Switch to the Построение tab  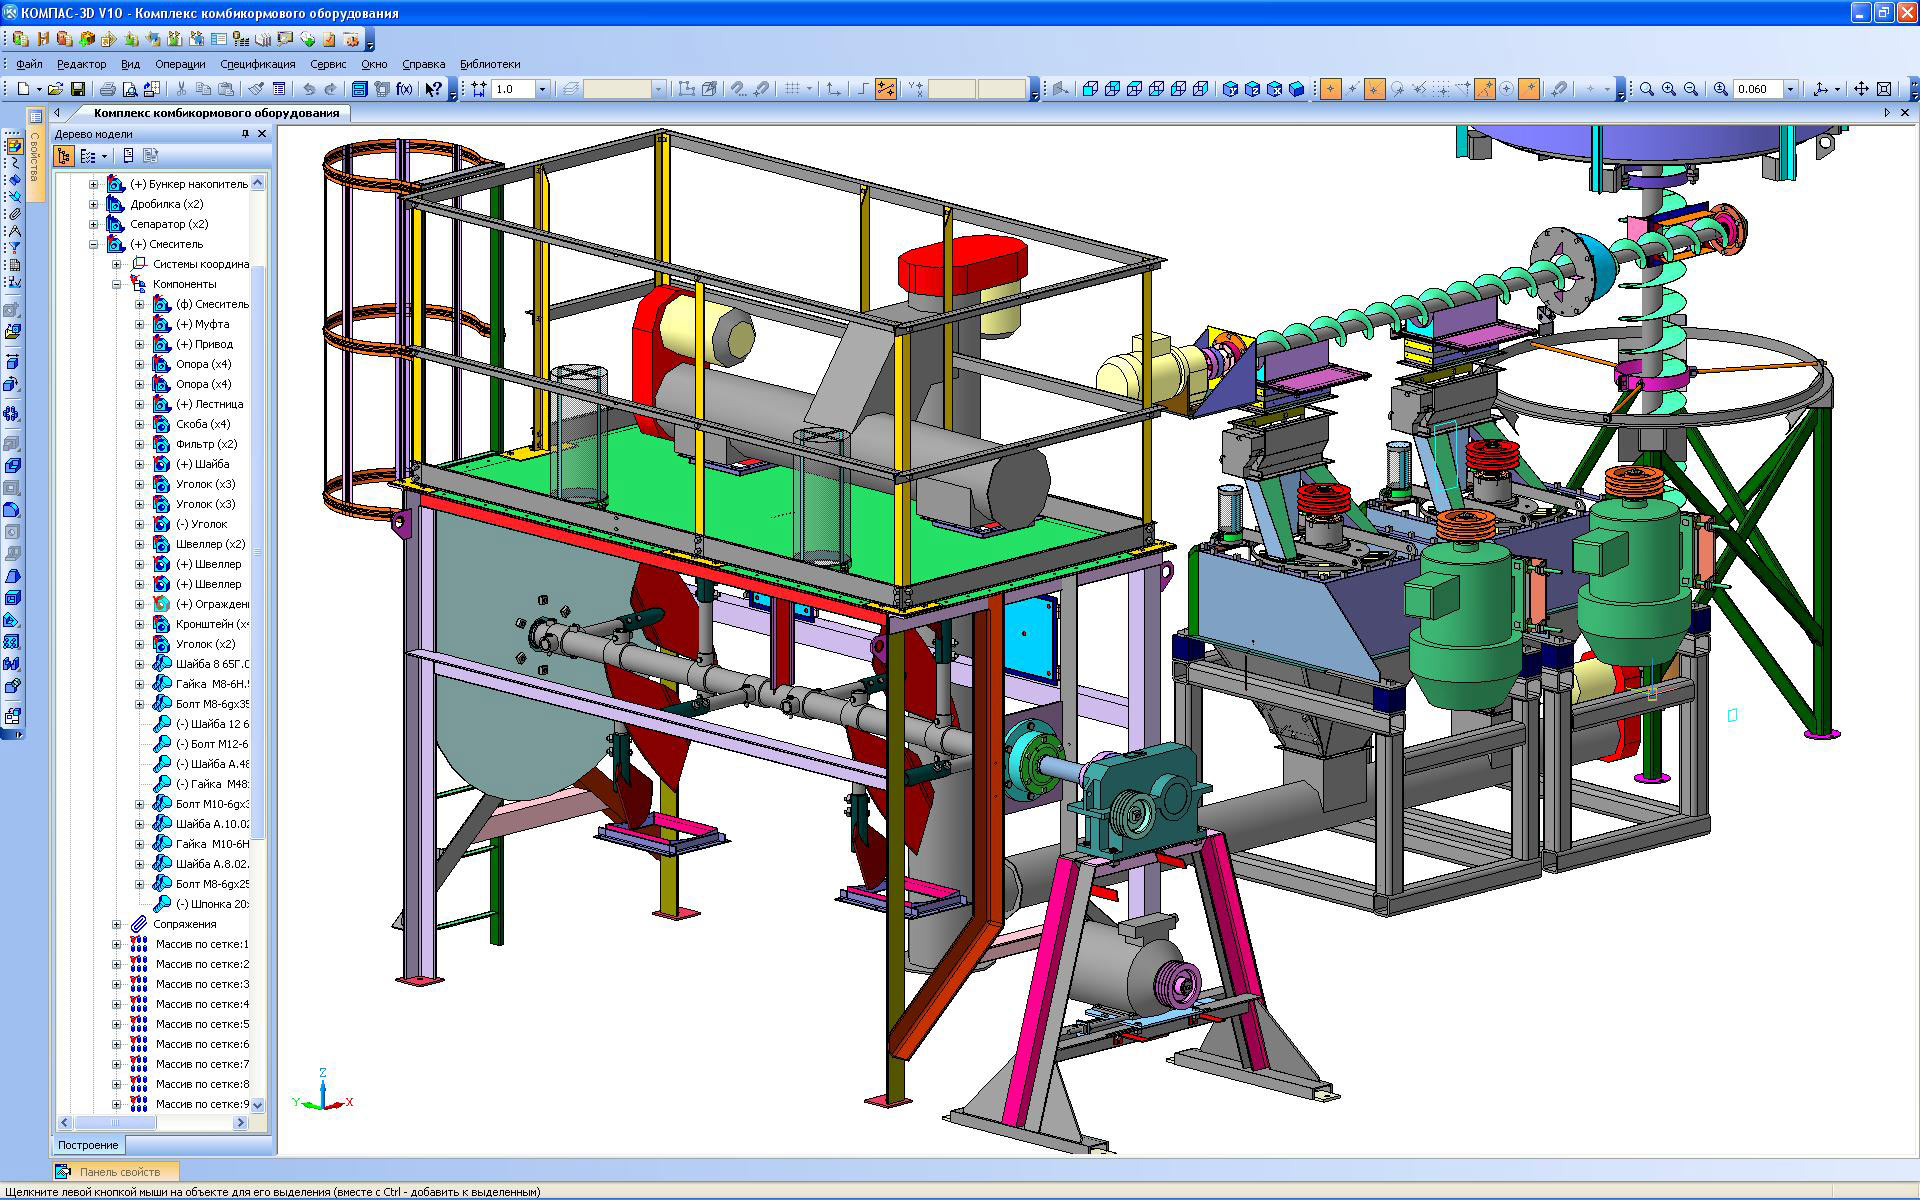tap(88, 1145)
